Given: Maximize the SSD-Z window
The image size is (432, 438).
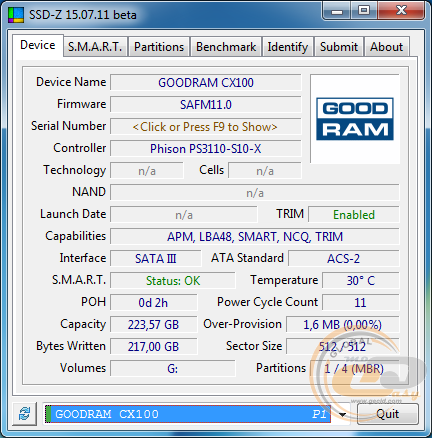Looking at the screenshot, I should (364, 11).
